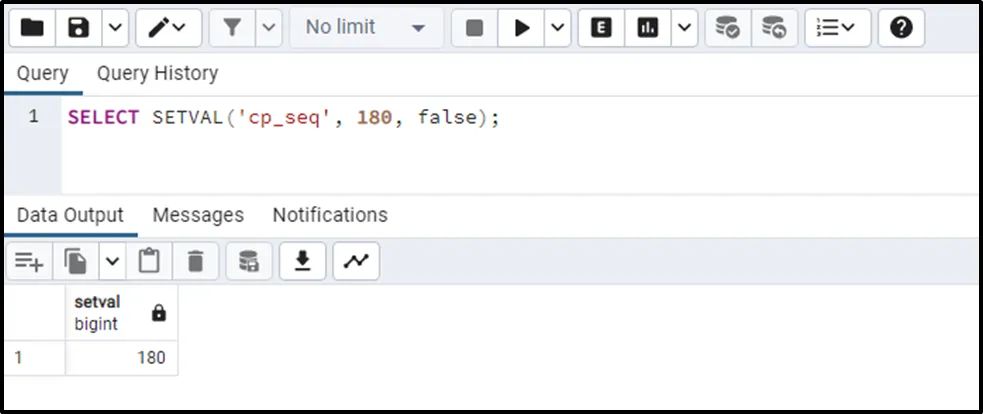Image resolution: width=983 pixels, height=414 pixels.
Task: Stop the running query
Action: [x=475, y=28]
